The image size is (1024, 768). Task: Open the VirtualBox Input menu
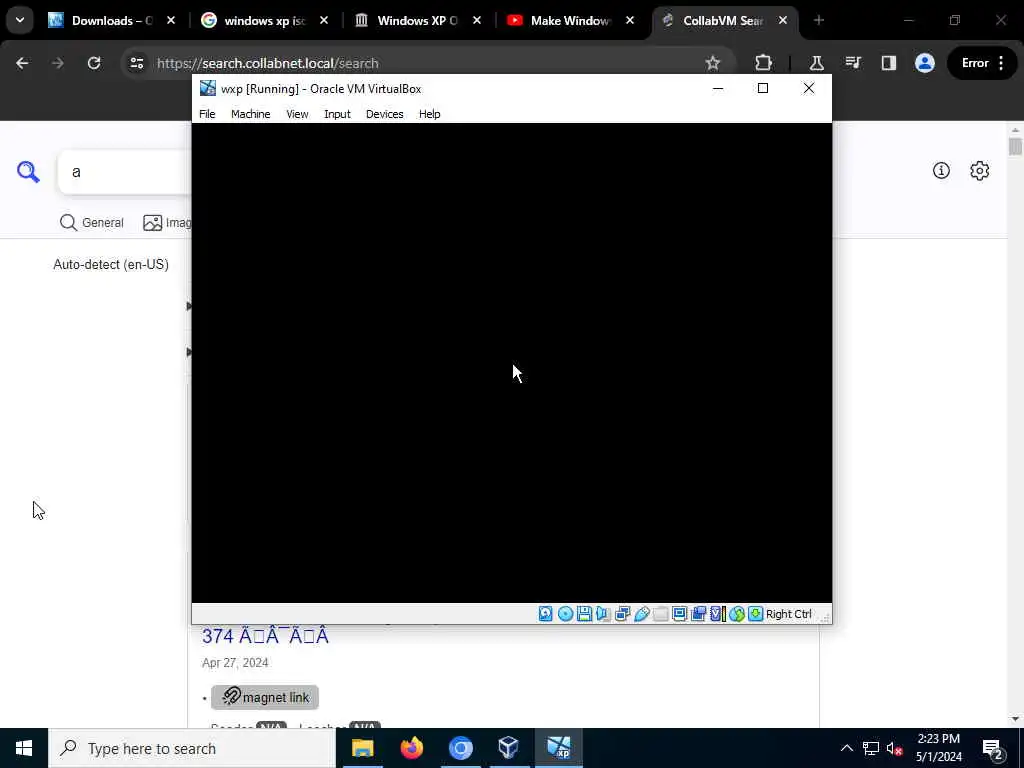click(337, 114)
